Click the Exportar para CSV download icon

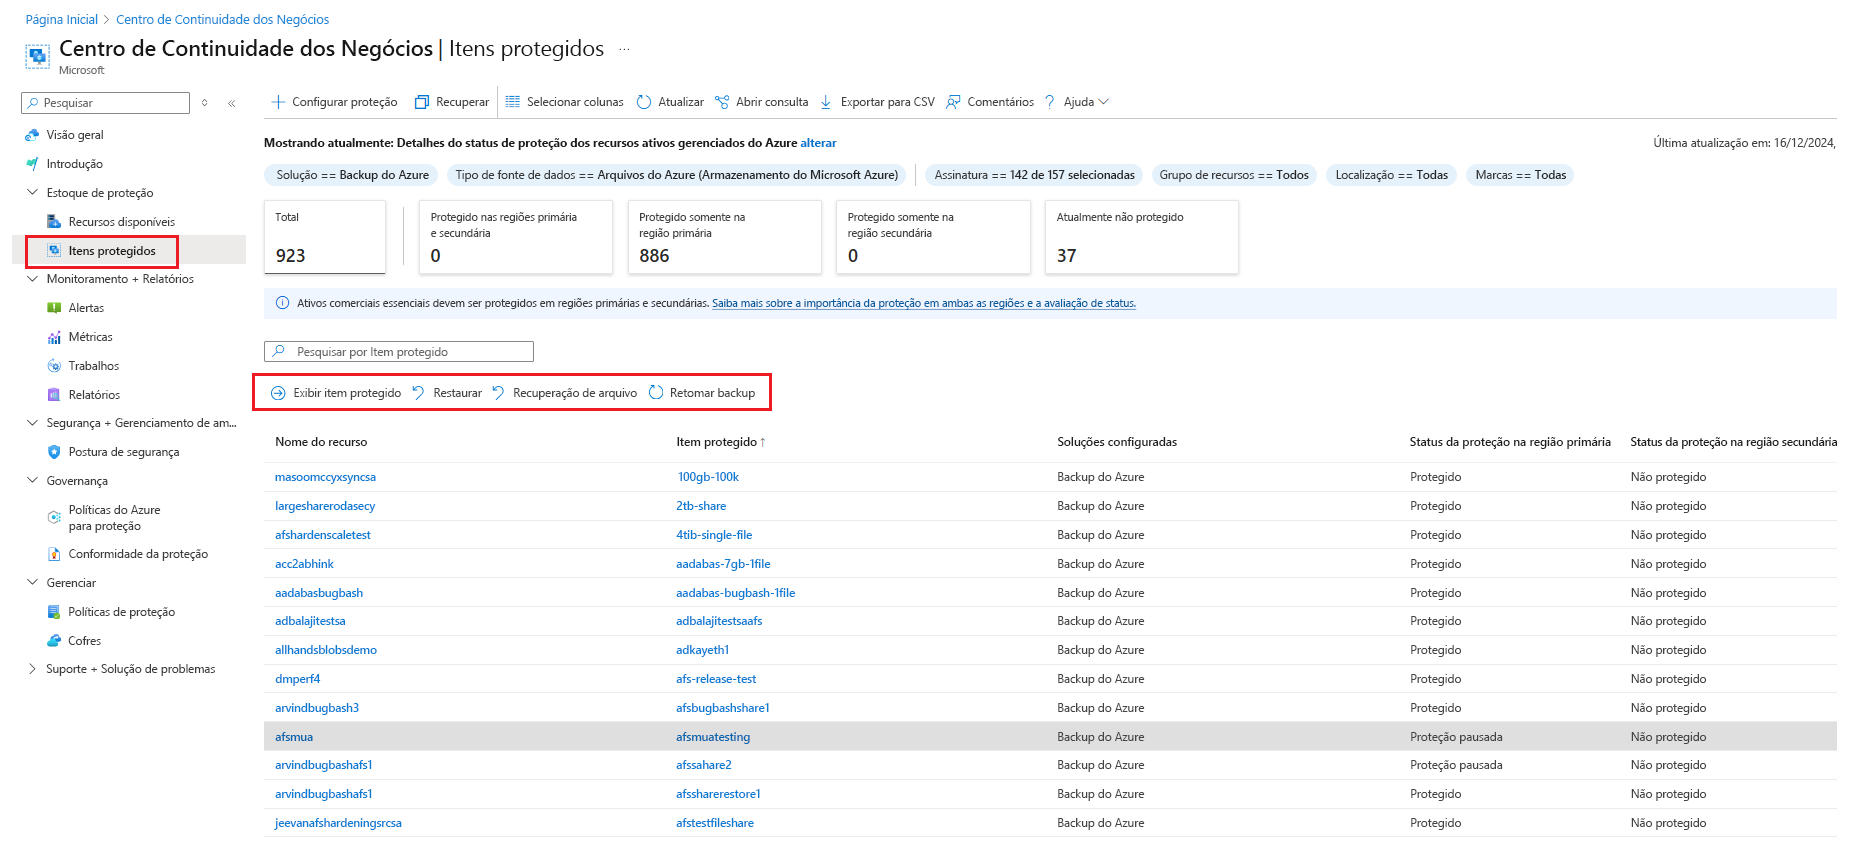click(x=826, y=102)
